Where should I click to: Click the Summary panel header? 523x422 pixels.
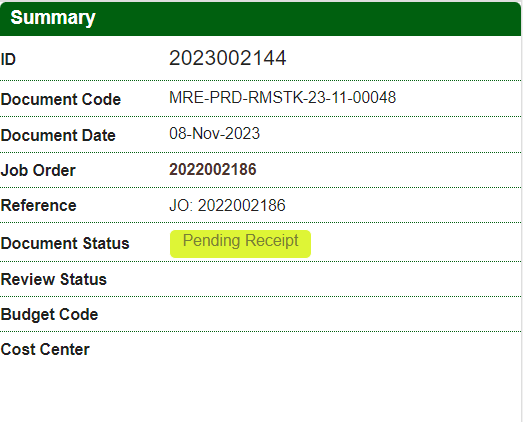pos(260,19)
